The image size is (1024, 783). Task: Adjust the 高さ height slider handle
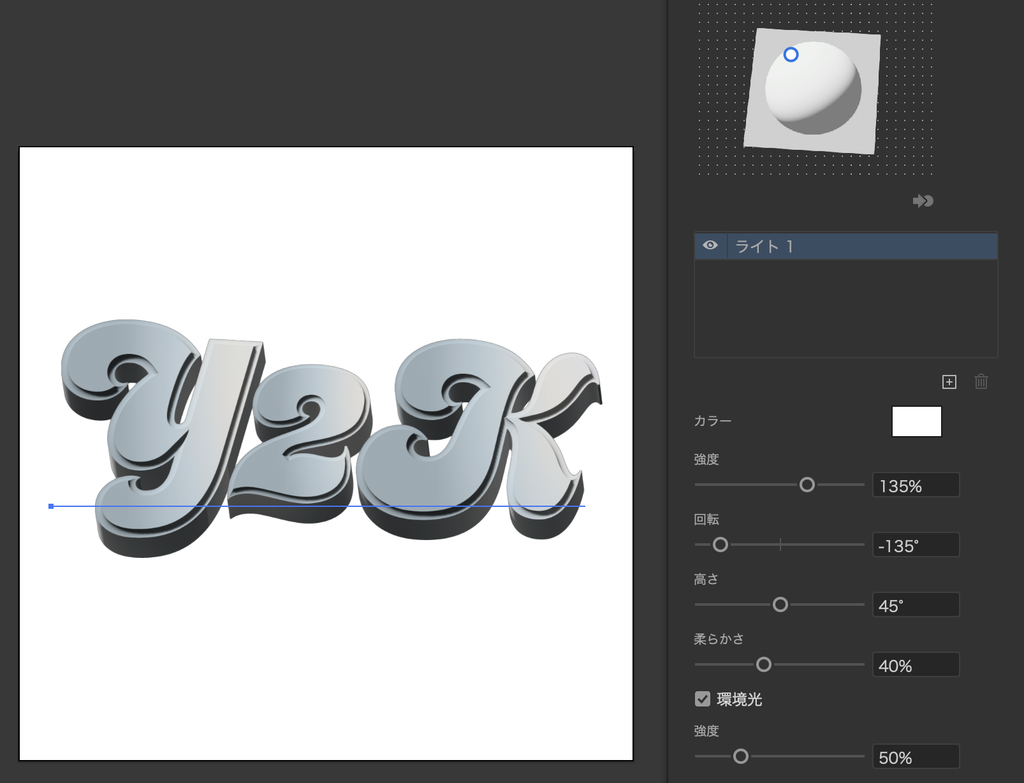(x=780, y=605)
